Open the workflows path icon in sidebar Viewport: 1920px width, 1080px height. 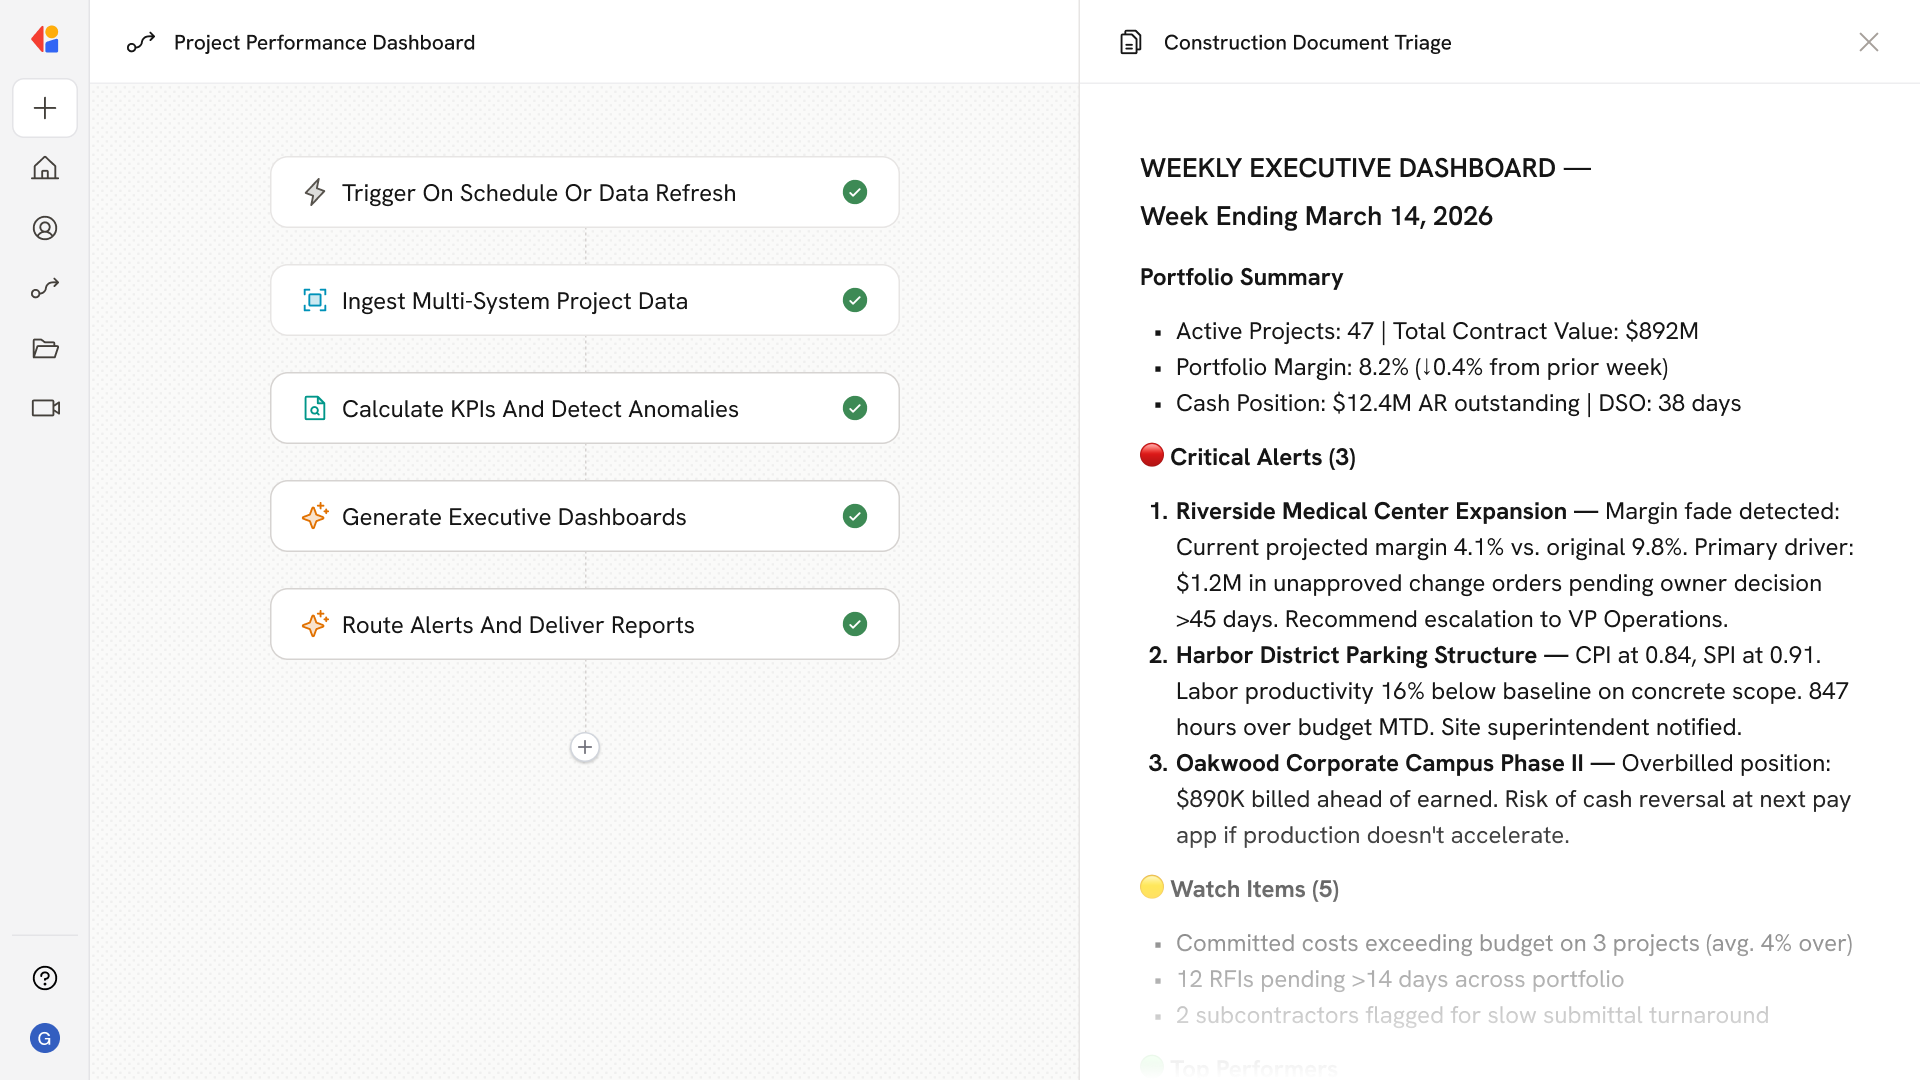(45, 288)
